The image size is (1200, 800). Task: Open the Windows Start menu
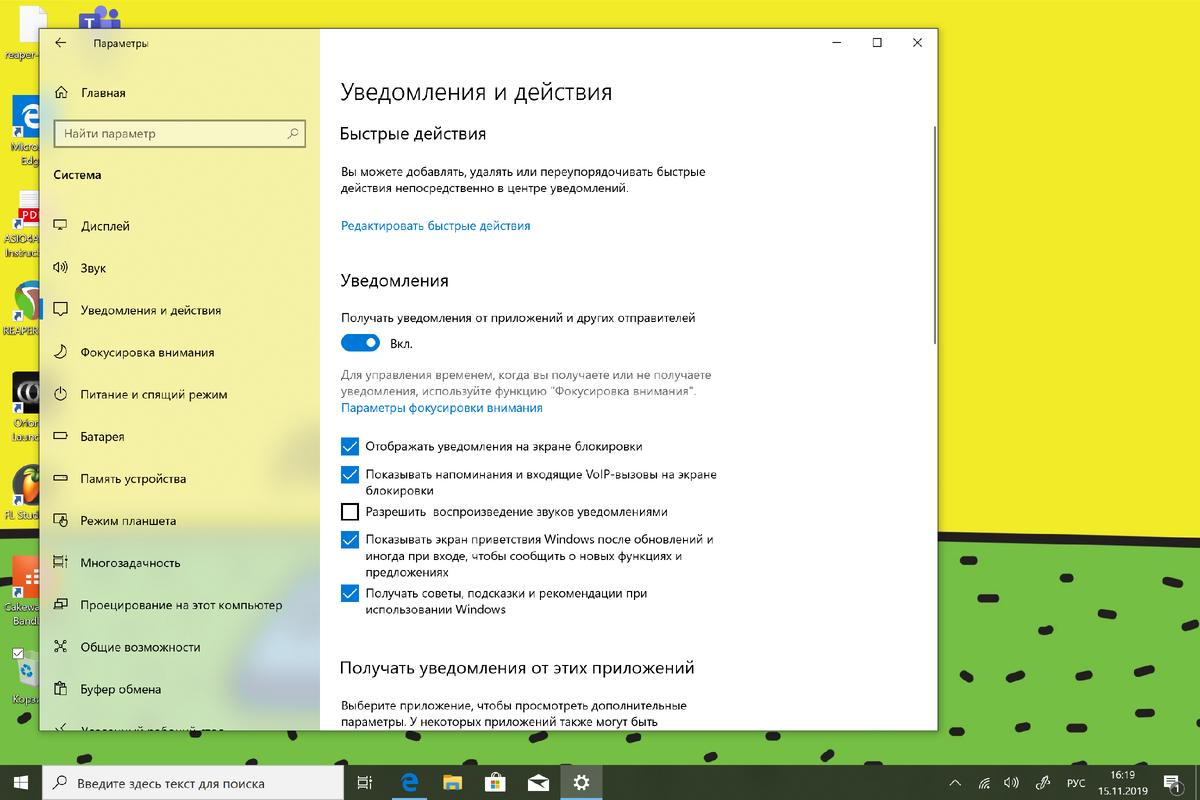pyautogui.click(x=22, y=783)
